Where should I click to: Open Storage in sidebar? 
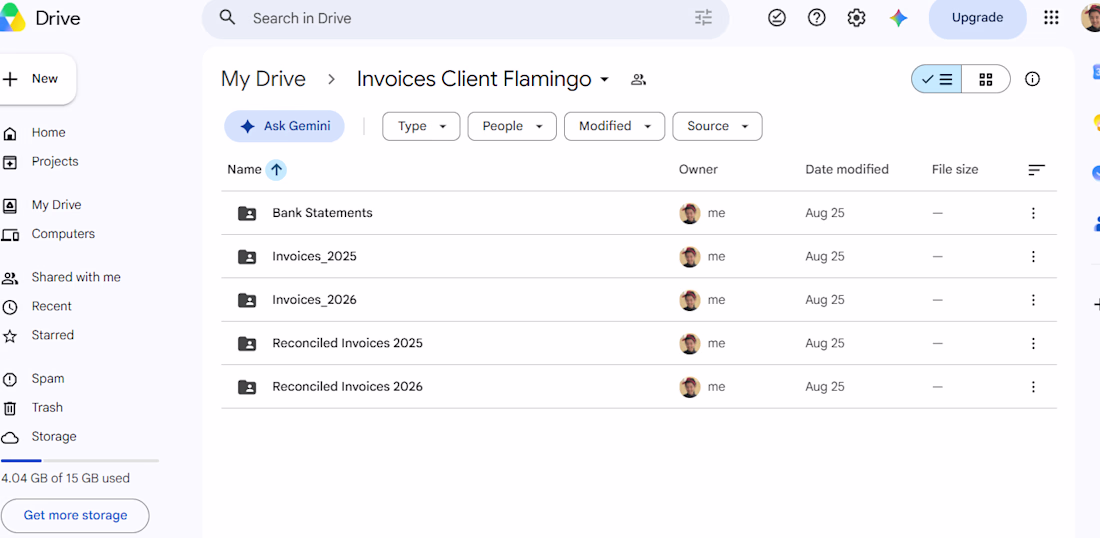point(53,436)
